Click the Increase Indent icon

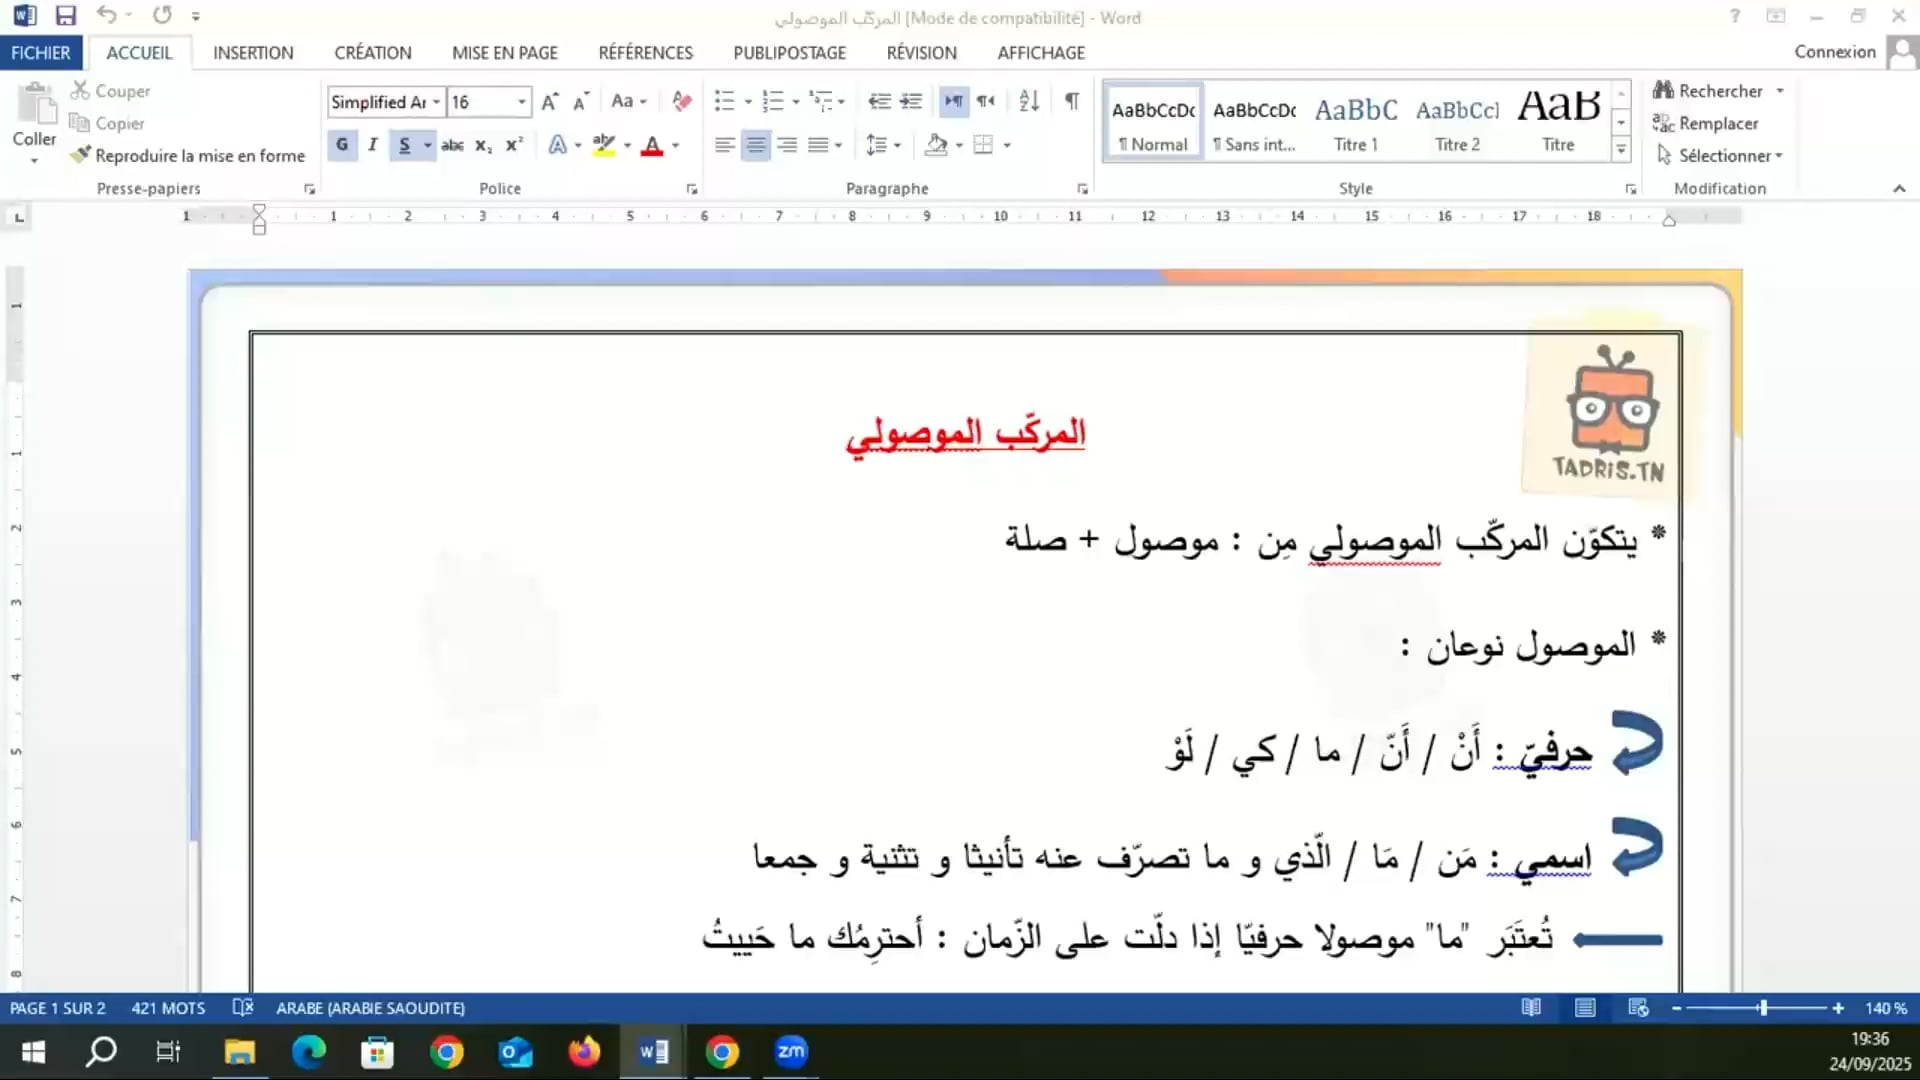click(911, 101)
